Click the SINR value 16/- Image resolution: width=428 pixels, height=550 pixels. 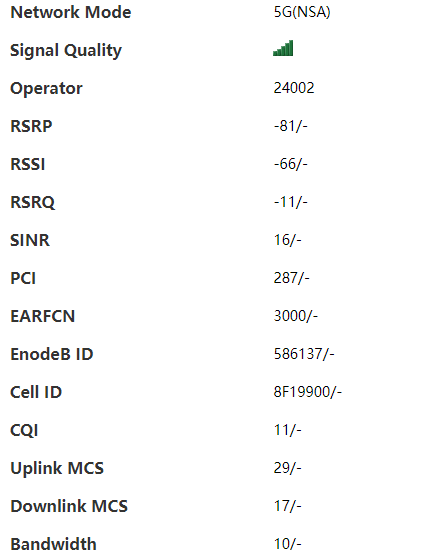point(287,240)
